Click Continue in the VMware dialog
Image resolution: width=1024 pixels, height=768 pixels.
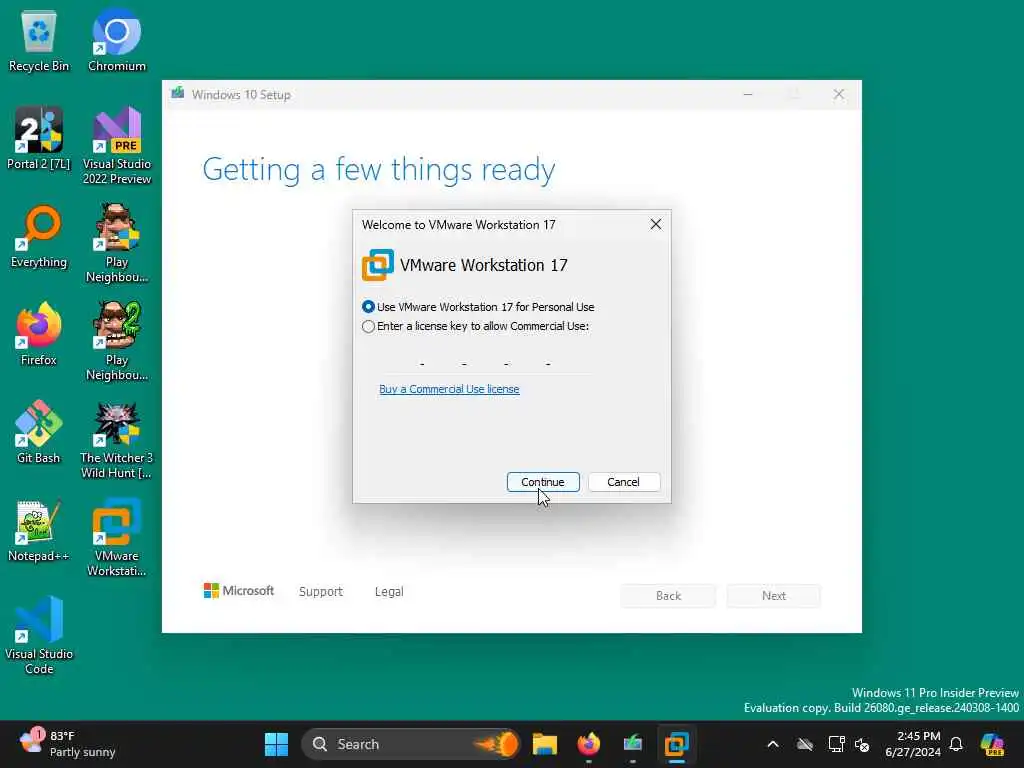coord(543,482)
